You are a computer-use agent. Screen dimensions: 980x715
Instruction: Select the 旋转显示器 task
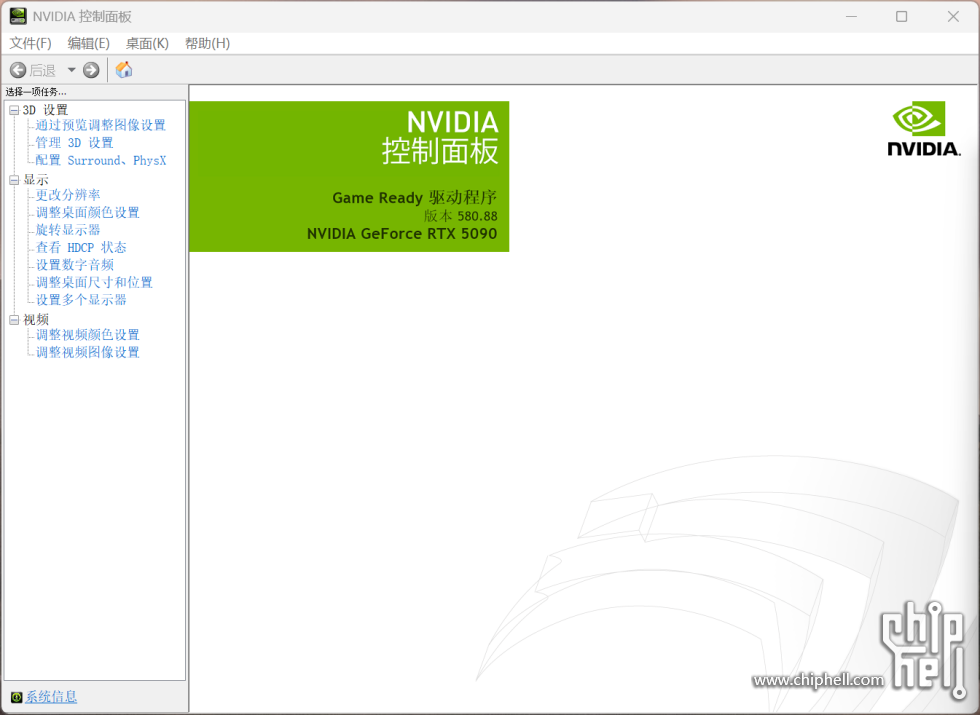pos(68,230)
